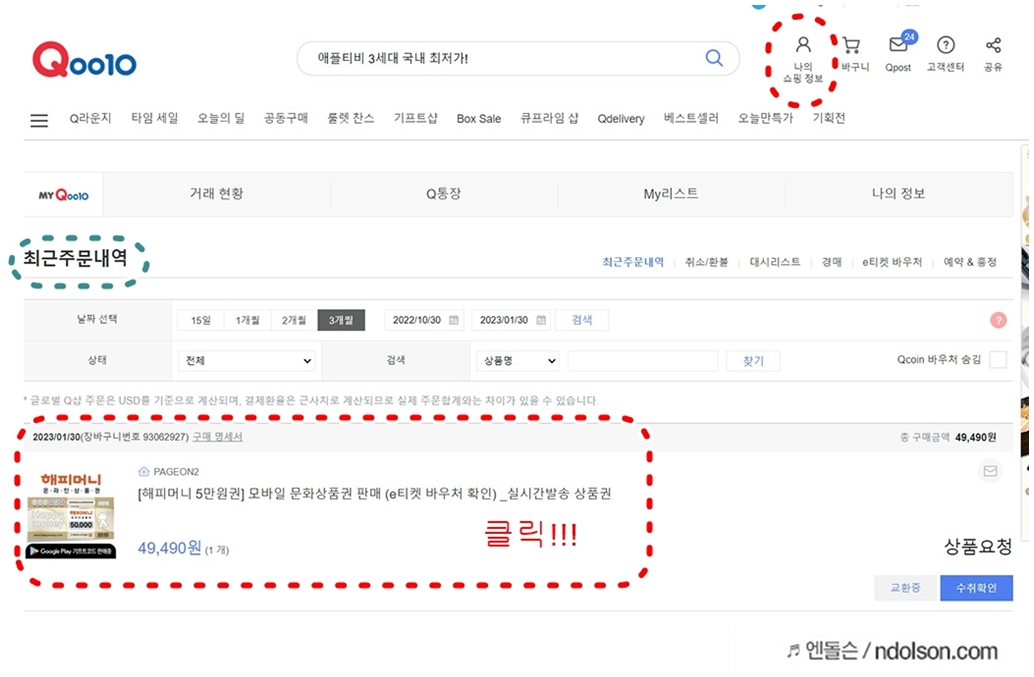Click the 수취확인 button
This screenshot has width=1034, height=677.
coord(976,587)
